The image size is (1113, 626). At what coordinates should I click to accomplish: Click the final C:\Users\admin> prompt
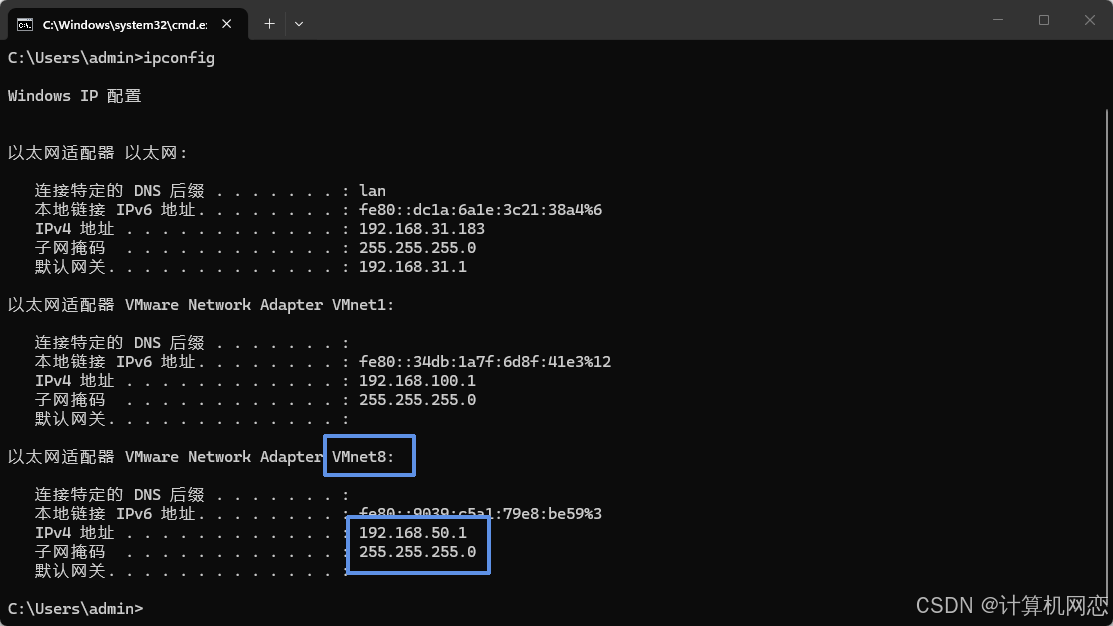75,609
